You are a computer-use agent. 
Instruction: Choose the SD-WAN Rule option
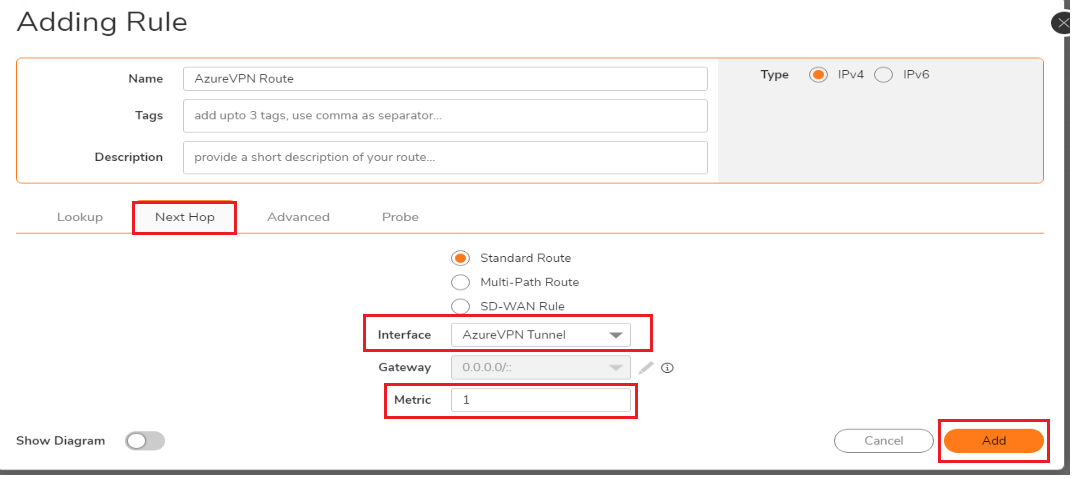pos(461,306)
